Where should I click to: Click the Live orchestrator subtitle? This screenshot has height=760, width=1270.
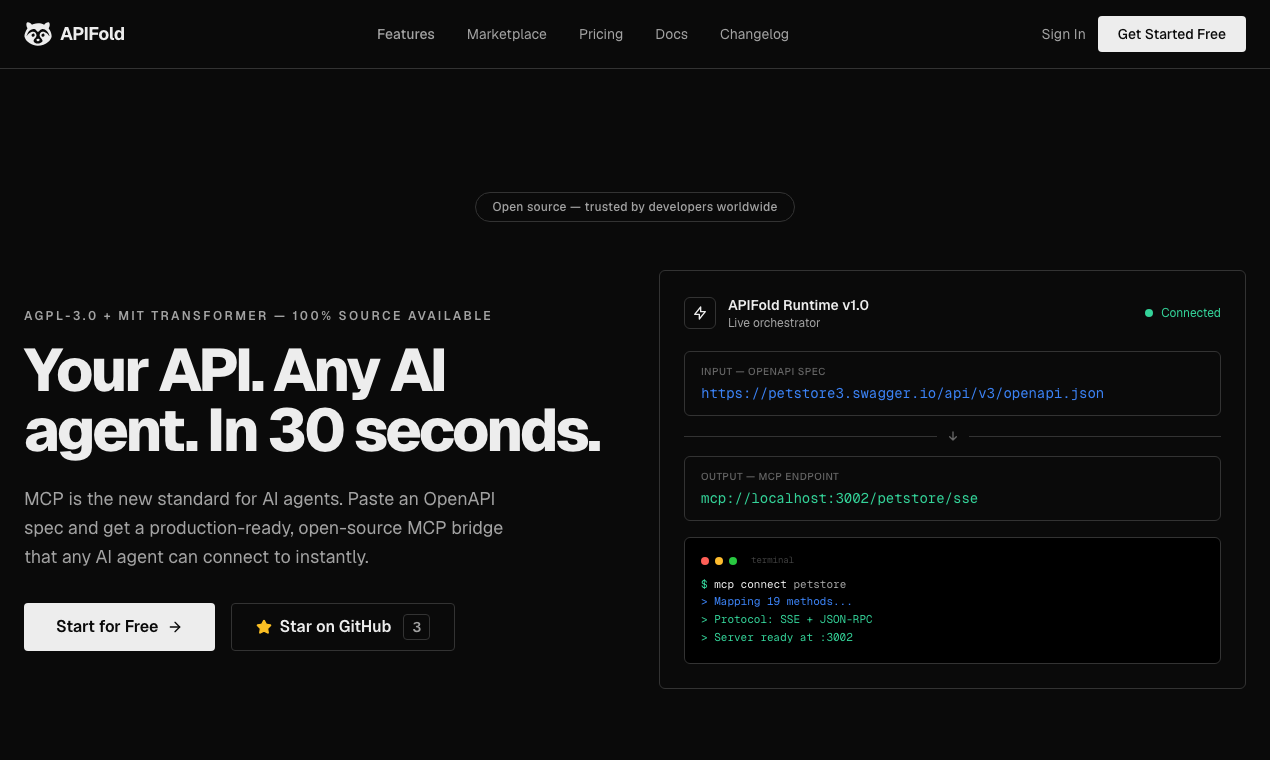(x=774, y=323)
